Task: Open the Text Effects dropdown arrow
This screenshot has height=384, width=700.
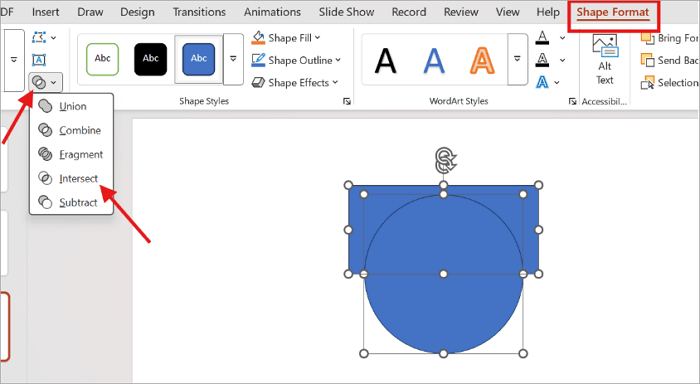Action: click(x=557, y=83)
